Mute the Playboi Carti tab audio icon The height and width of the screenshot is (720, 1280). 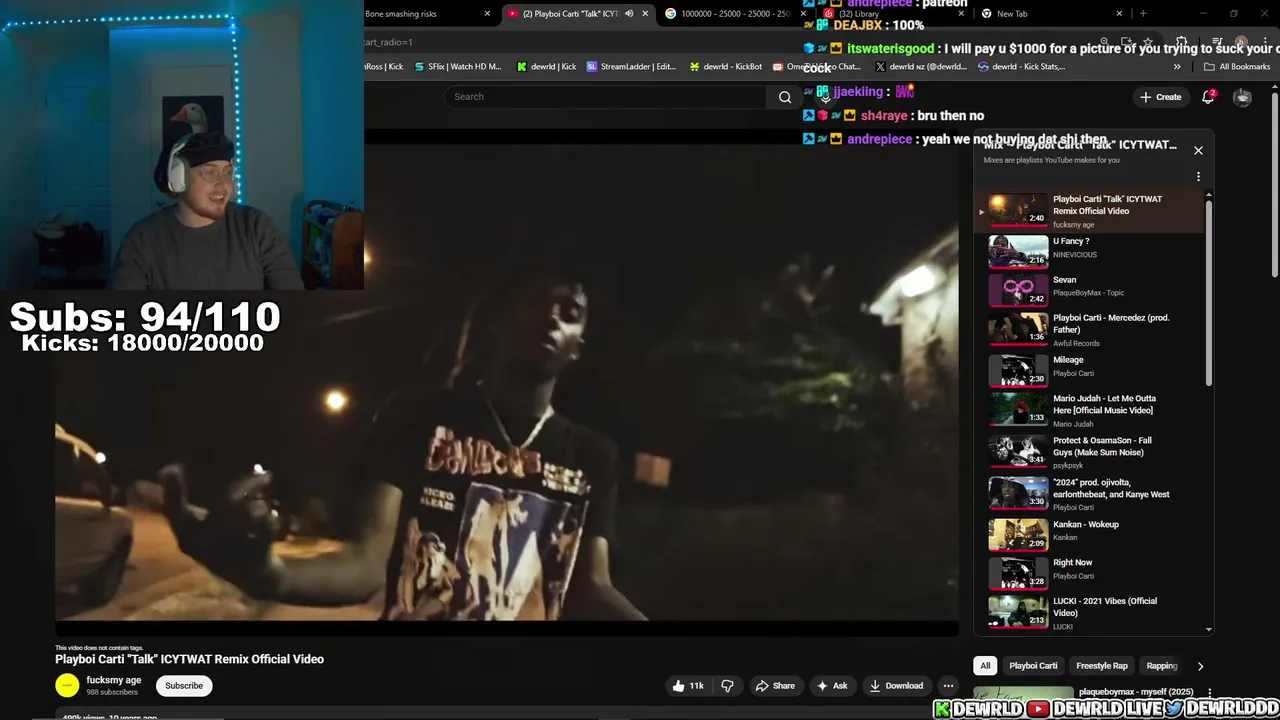[x=629, y=14]
